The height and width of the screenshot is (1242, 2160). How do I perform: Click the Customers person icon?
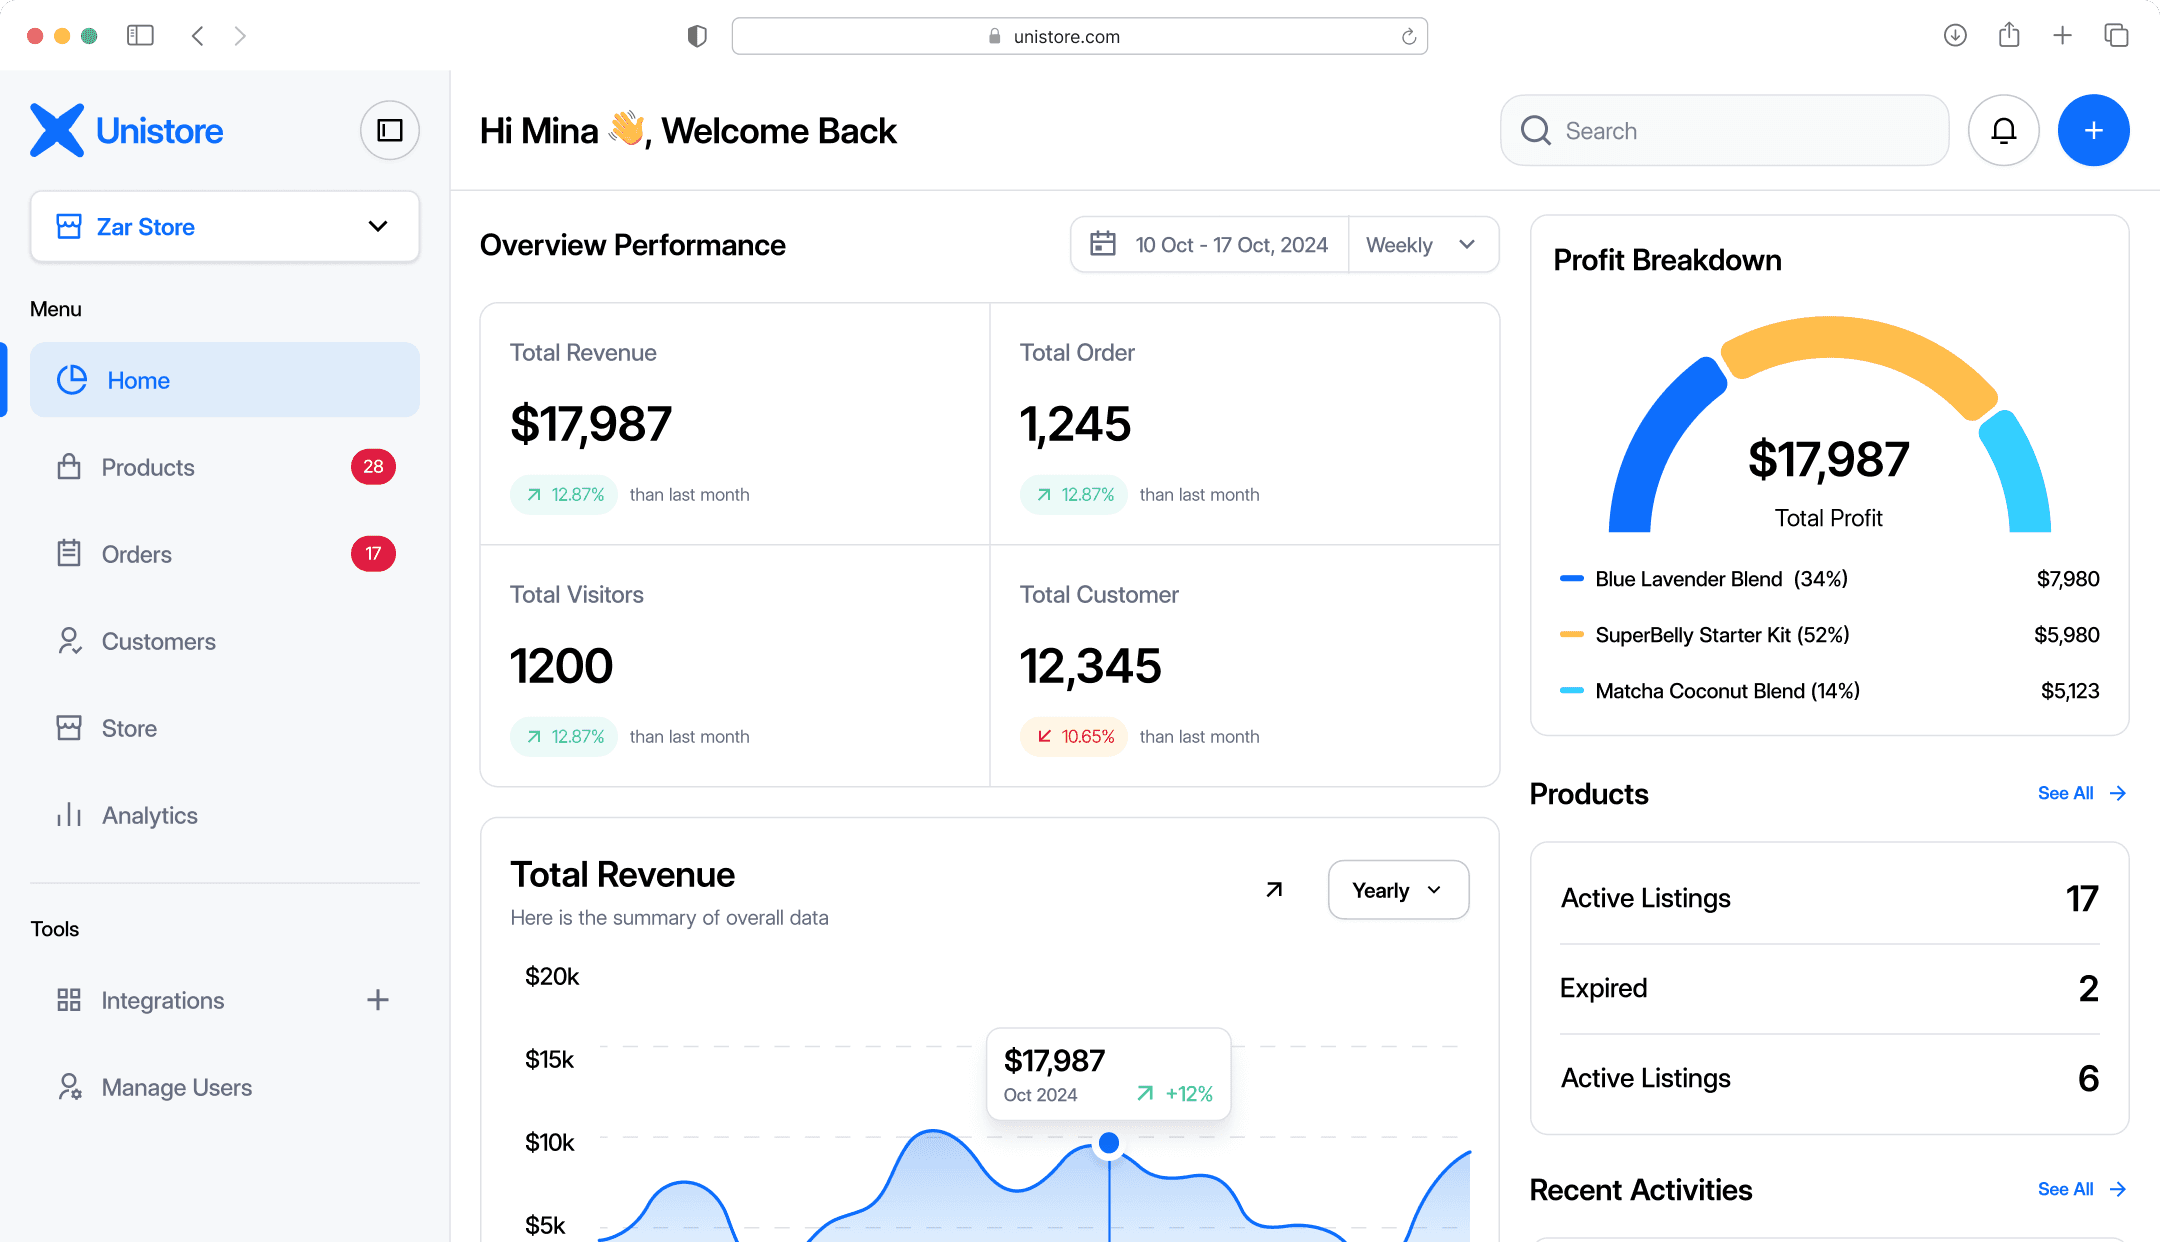(x=69, y=641)
